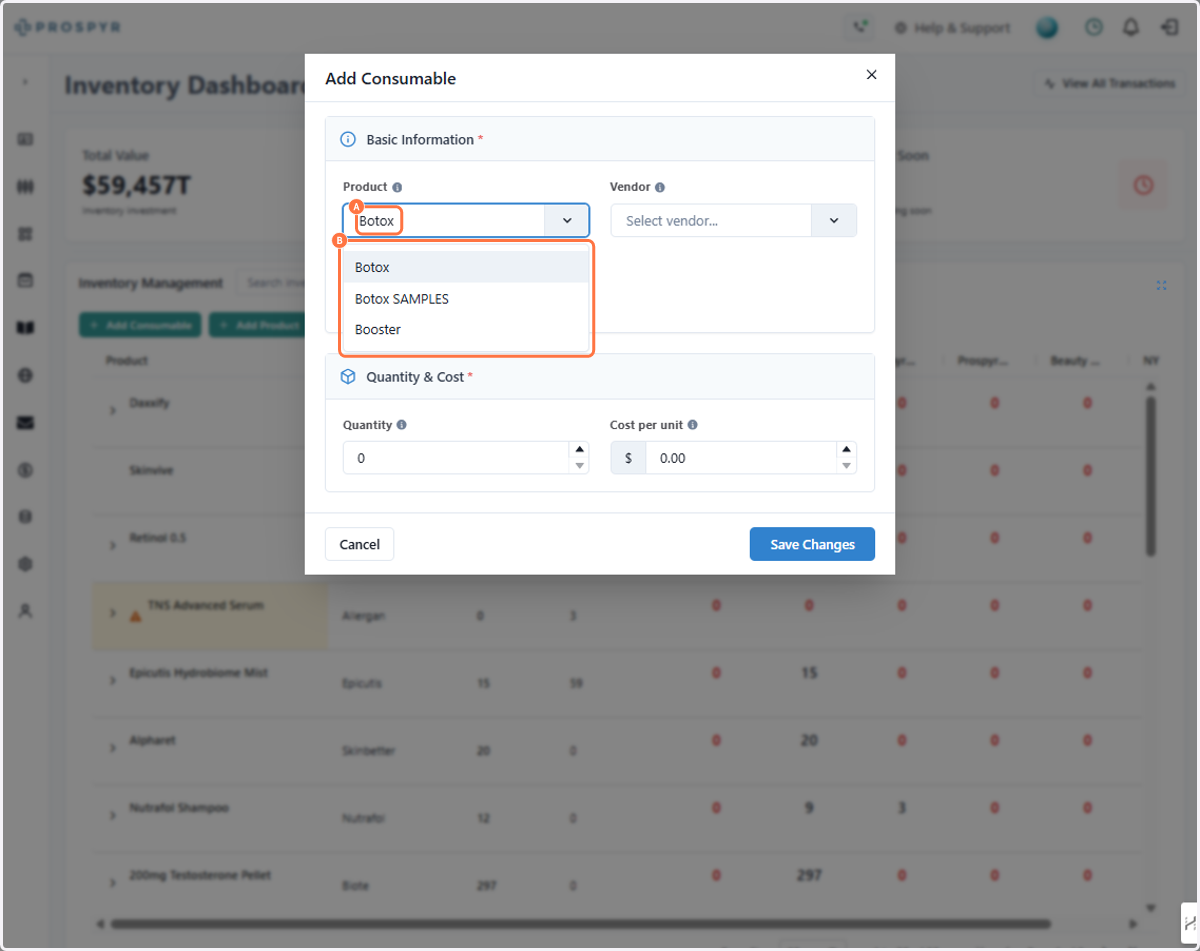Viewport: 1200px width, 951px height.
Task: Expand the Retinol 0.5 product row
Action: pyautogui.click(x=113, y=545)
